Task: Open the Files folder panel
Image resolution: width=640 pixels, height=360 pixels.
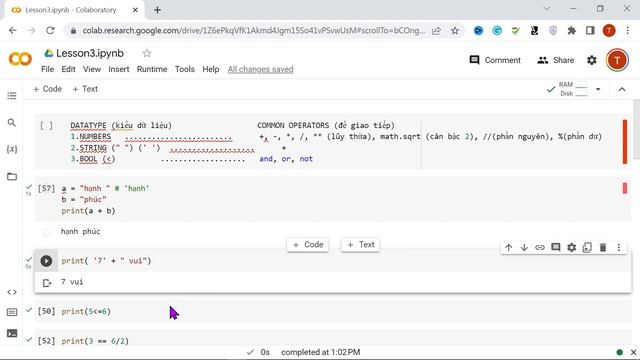Action: coord(12,176)
